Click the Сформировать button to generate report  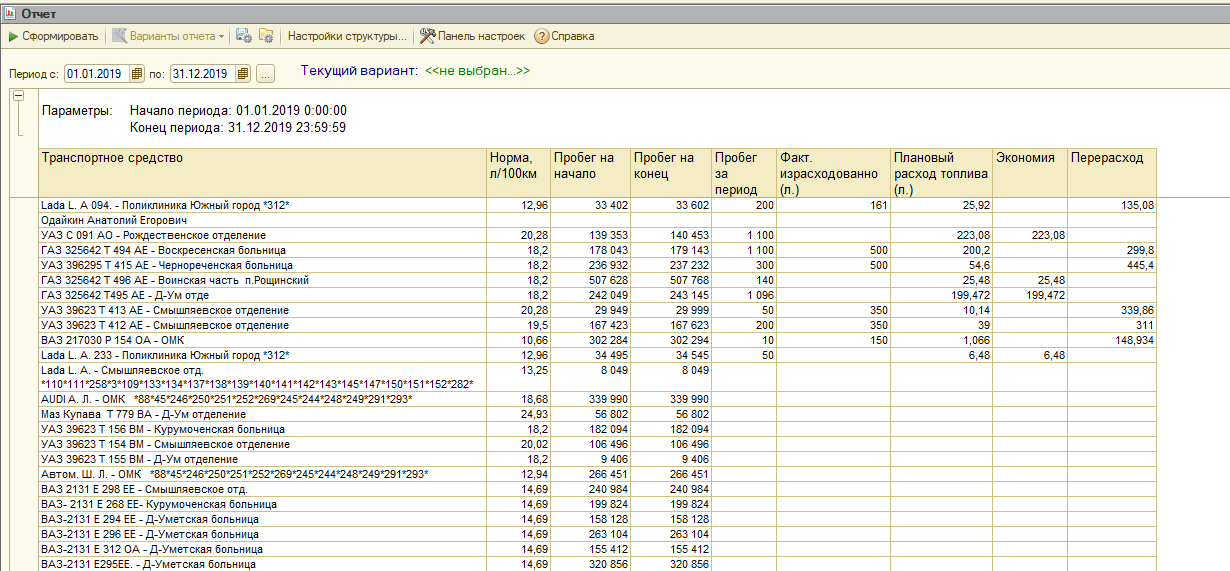[x=54, y=36]
